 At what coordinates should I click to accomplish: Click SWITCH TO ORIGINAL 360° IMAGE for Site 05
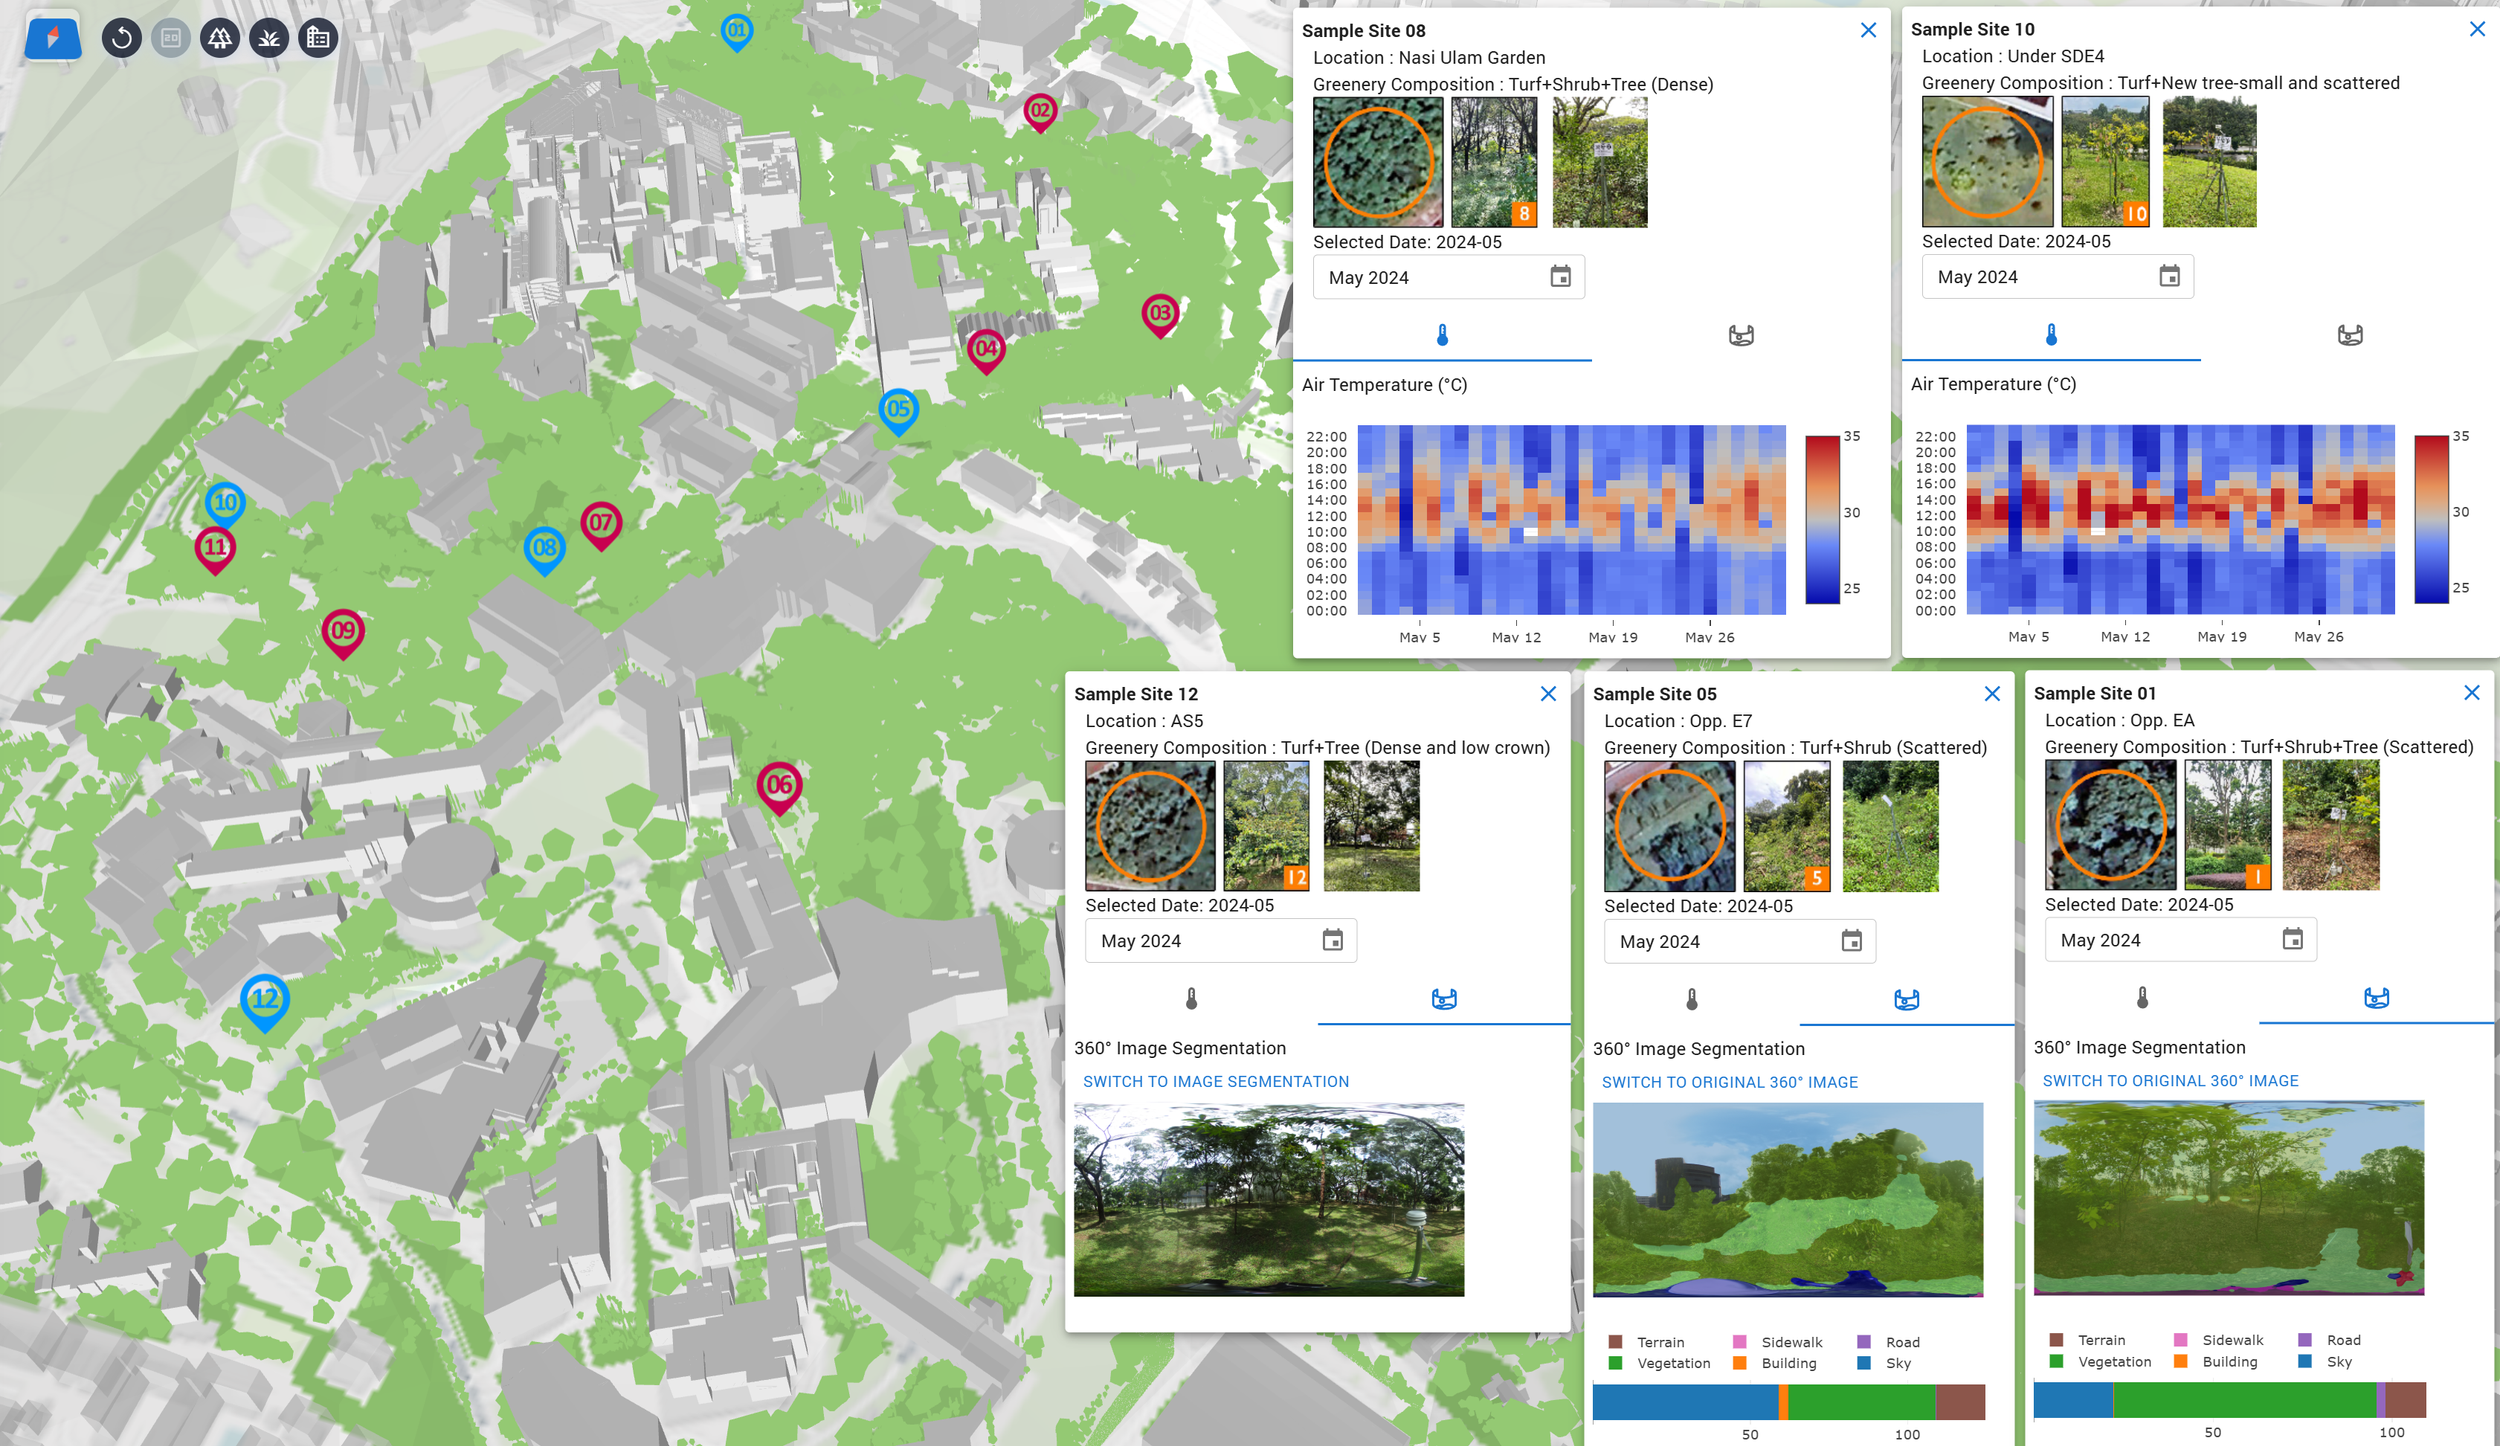coord(1729,1082)
